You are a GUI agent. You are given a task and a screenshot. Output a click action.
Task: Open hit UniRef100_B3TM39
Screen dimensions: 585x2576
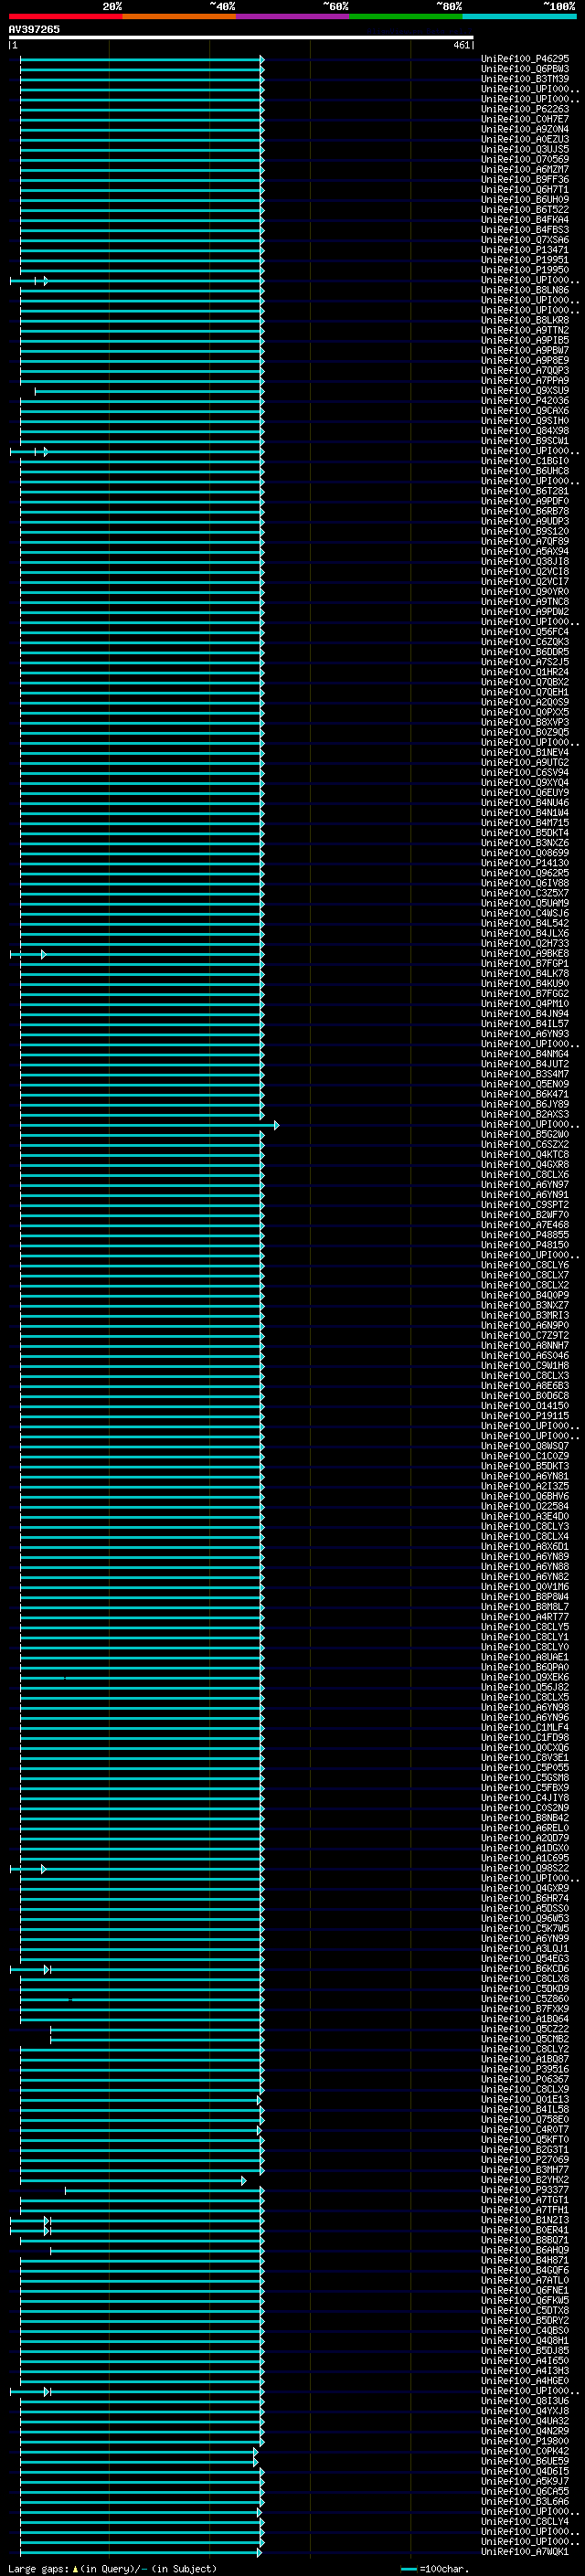coord(525,79)
